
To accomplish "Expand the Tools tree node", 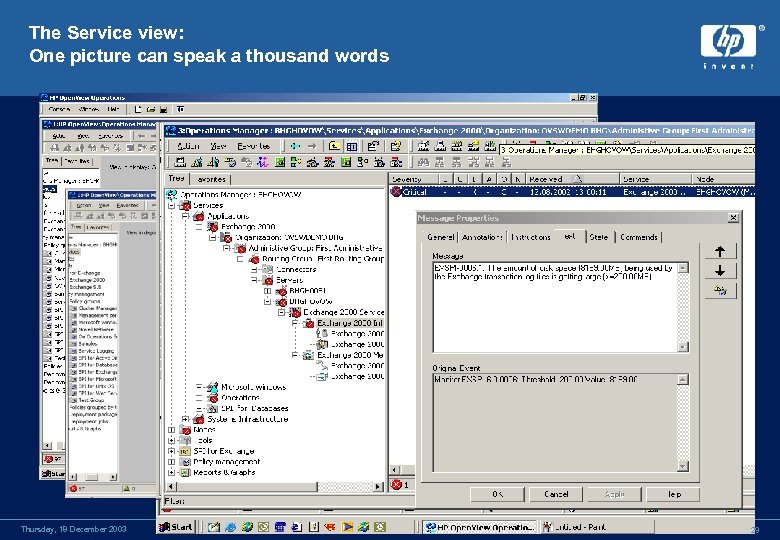I will point(172,440).
